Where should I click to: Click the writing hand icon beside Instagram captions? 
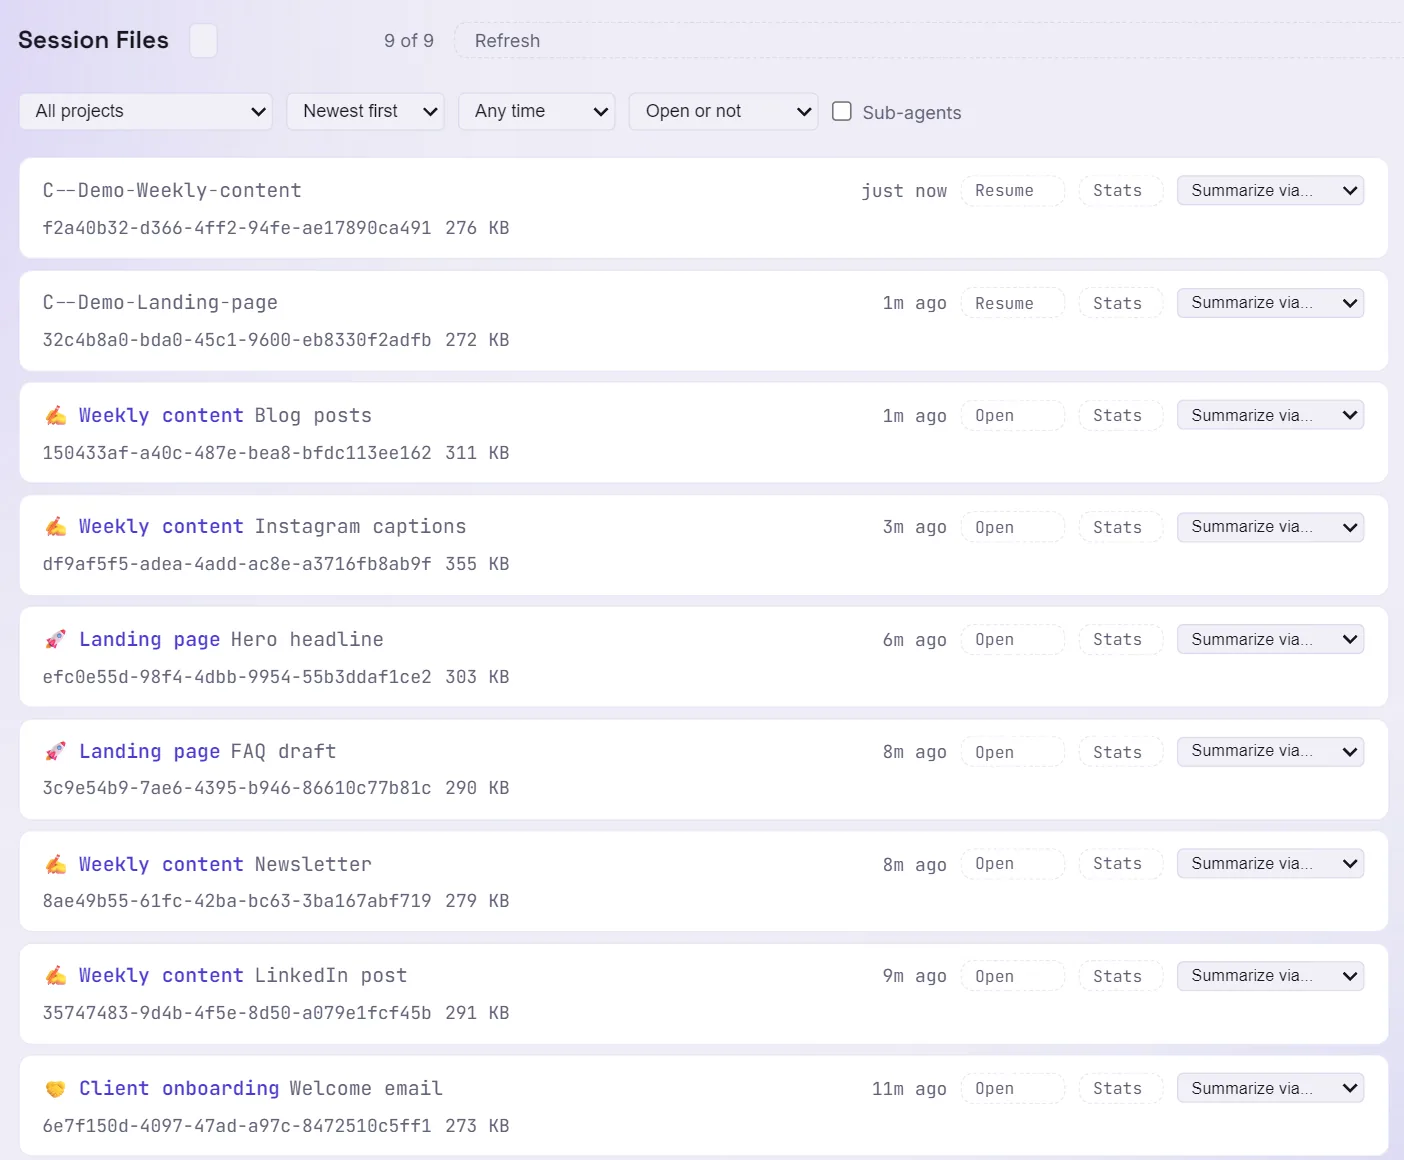pos(56,527)
